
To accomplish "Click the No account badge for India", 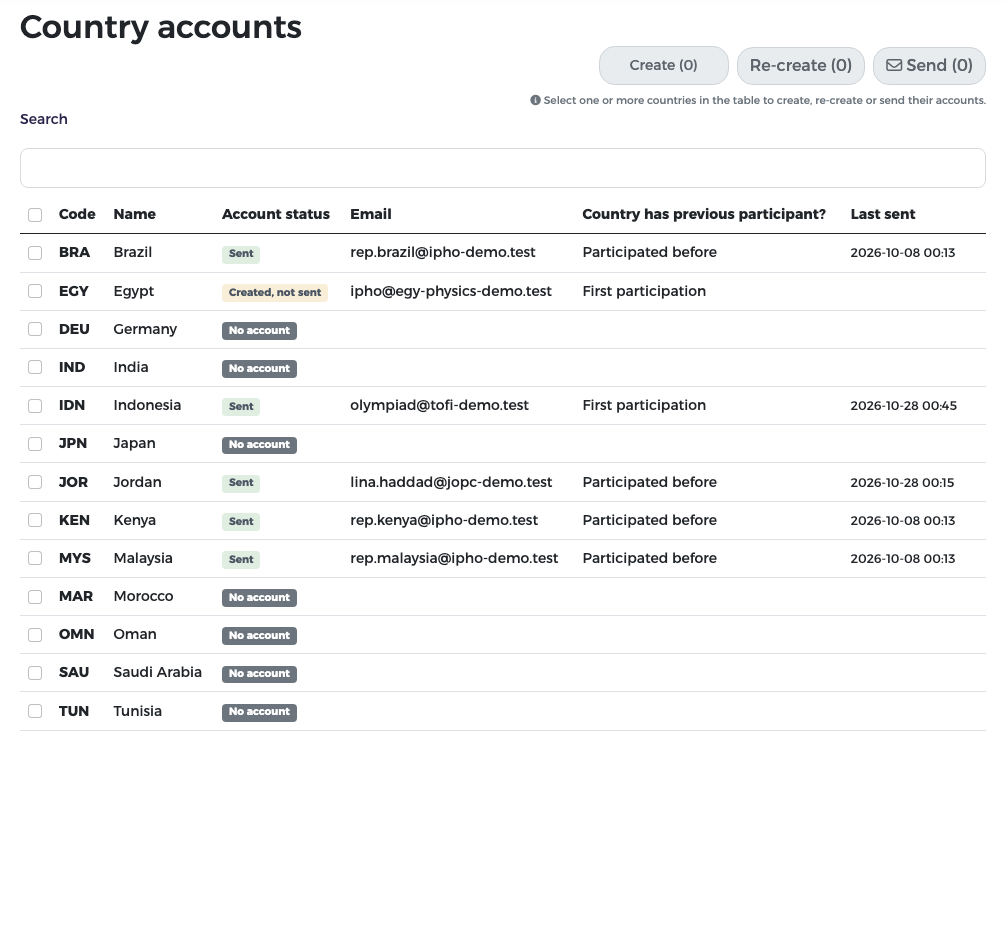I will [259, 368].
